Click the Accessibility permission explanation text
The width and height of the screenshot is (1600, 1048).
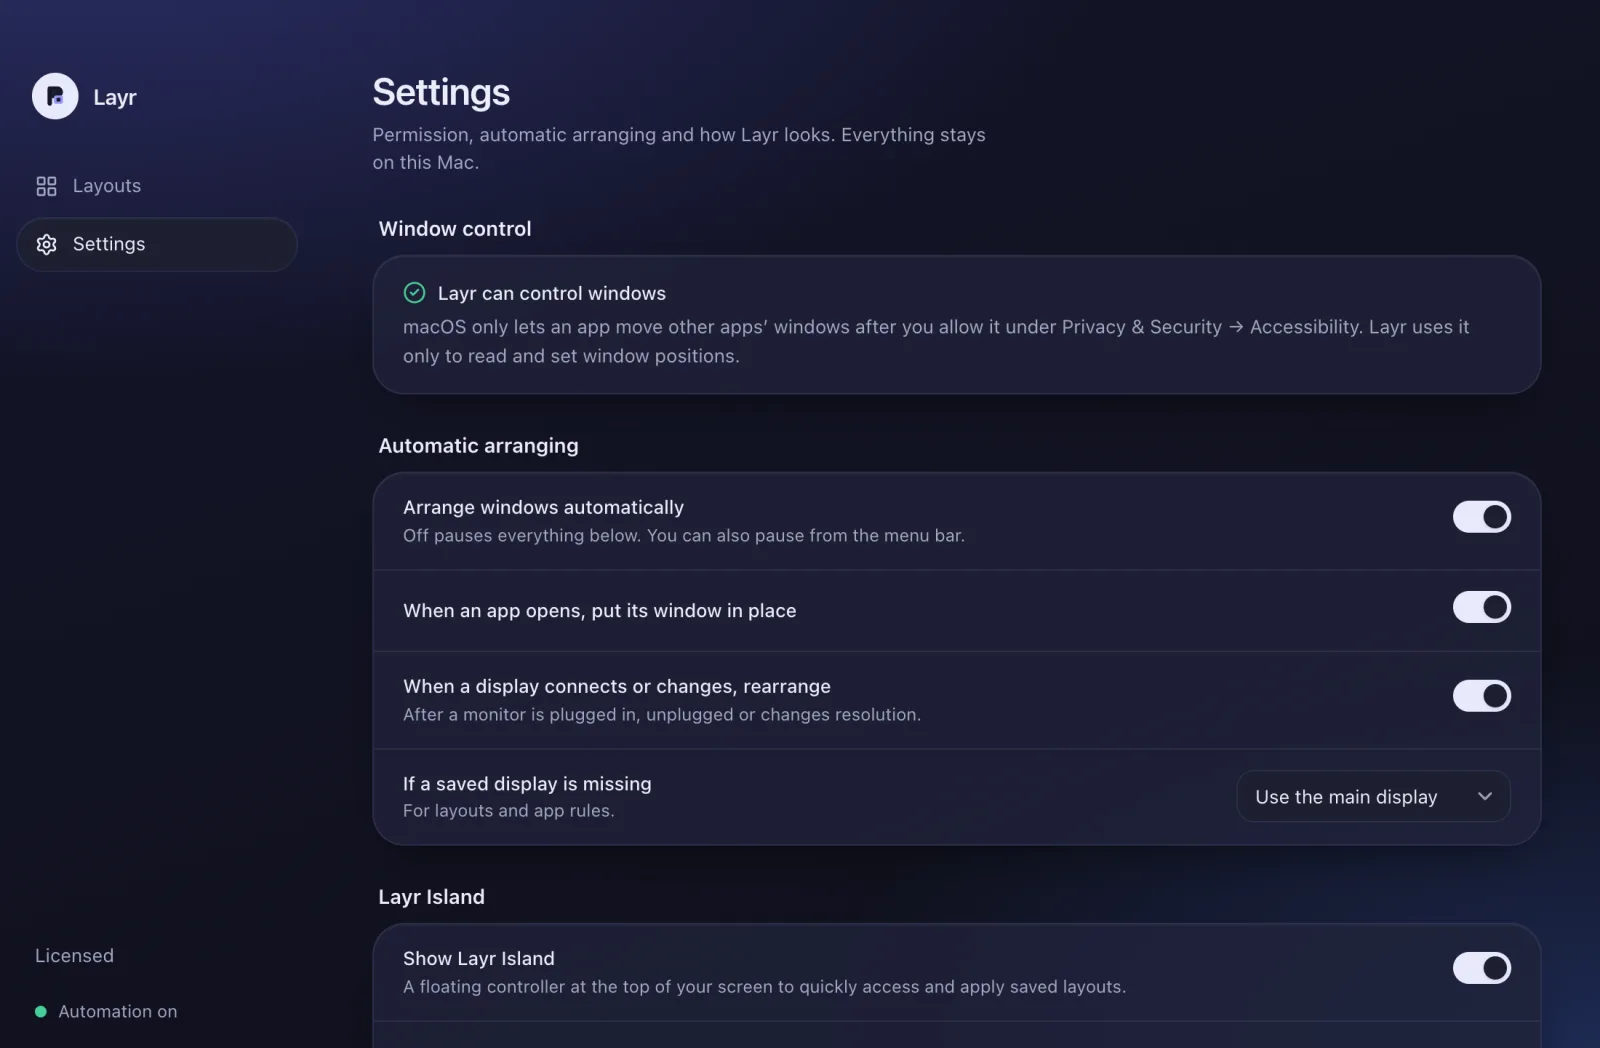[936, 341]
